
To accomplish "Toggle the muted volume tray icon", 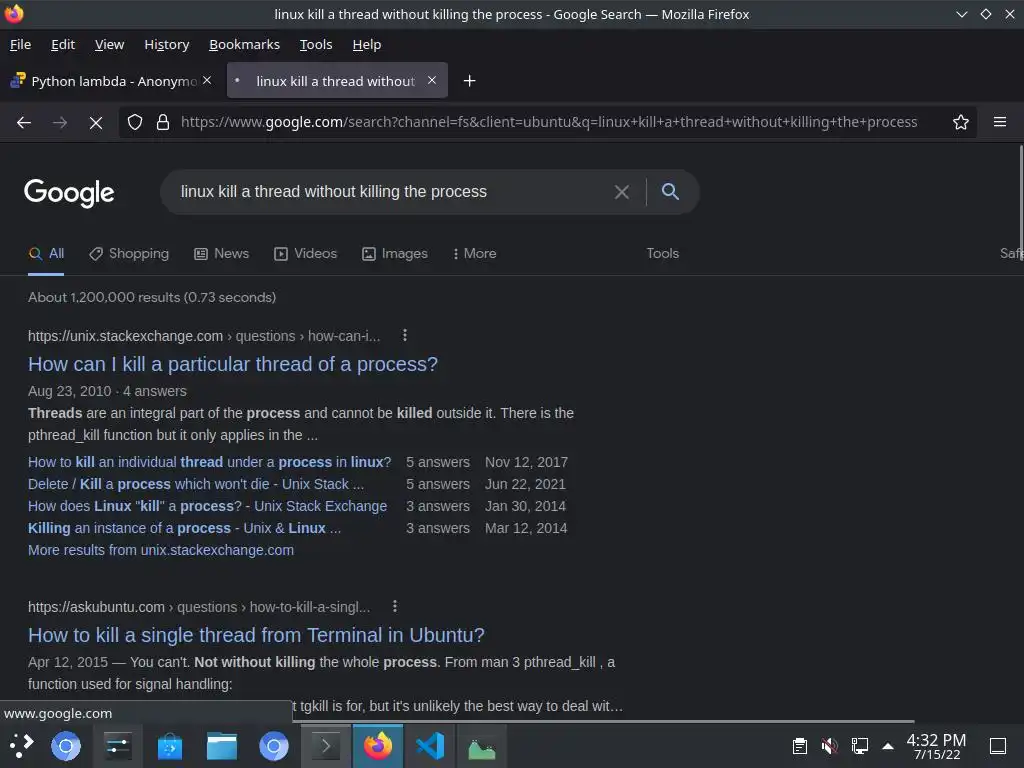I will tap(829, 746).
